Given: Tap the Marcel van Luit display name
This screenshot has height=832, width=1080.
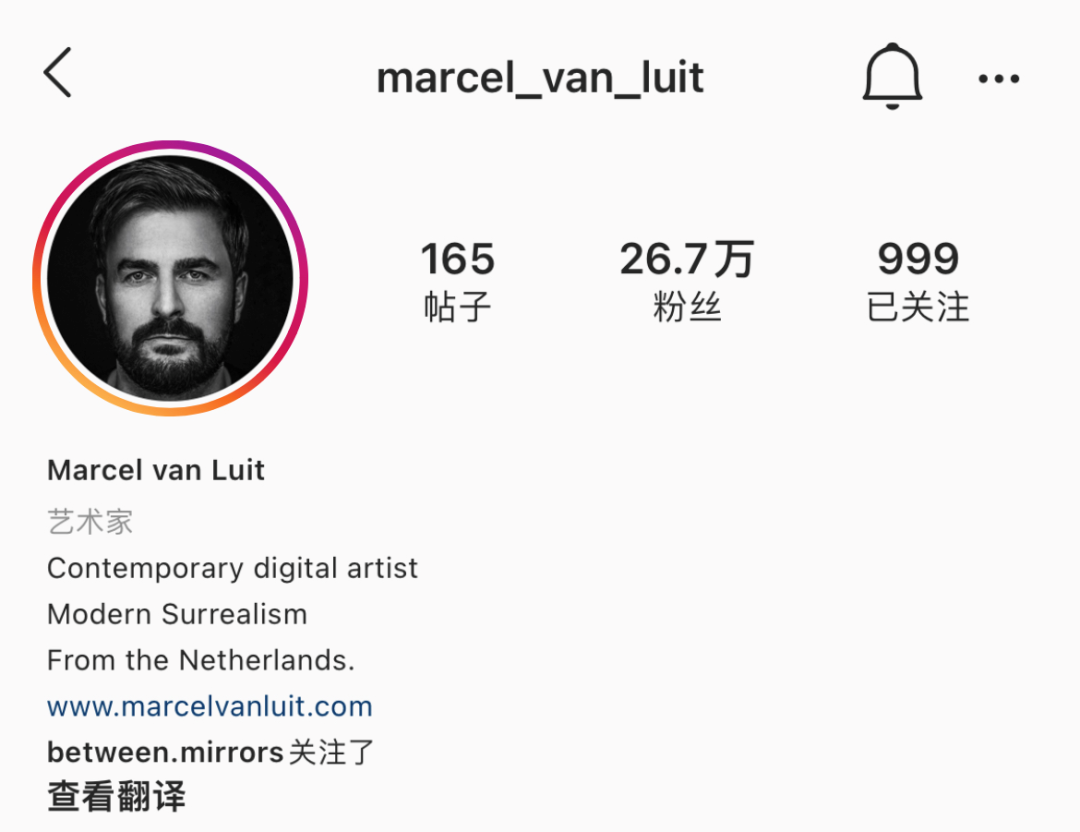Looking at the screenshot, I should 156,470.
